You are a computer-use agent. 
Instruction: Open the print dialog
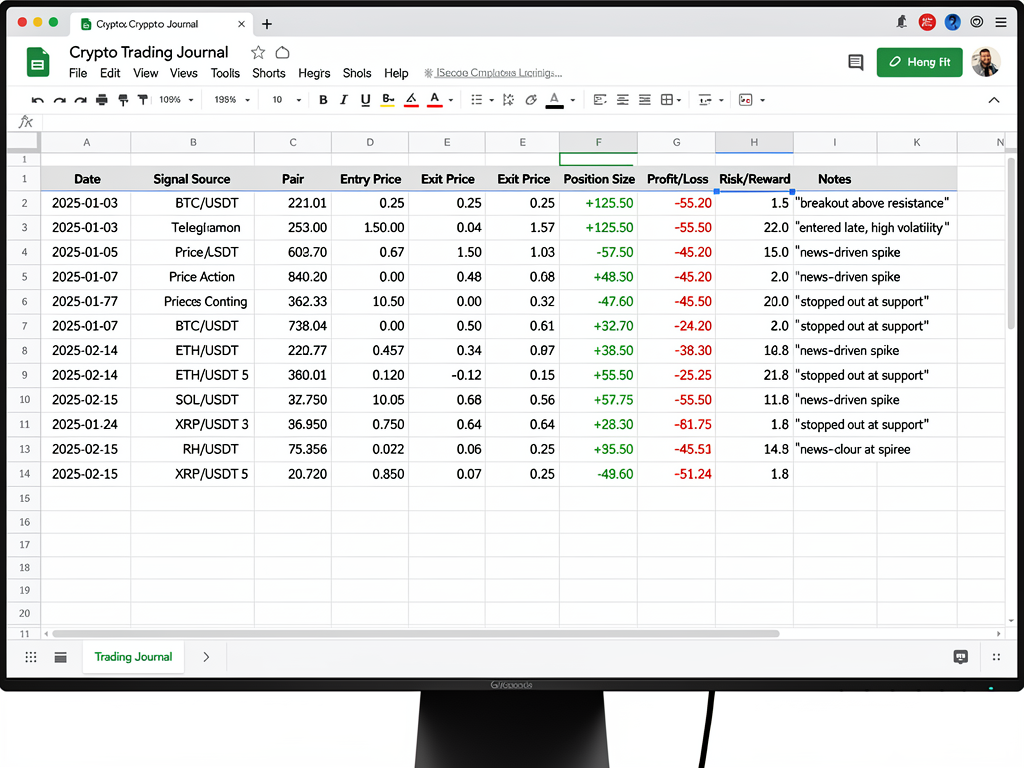pos(102,99)
